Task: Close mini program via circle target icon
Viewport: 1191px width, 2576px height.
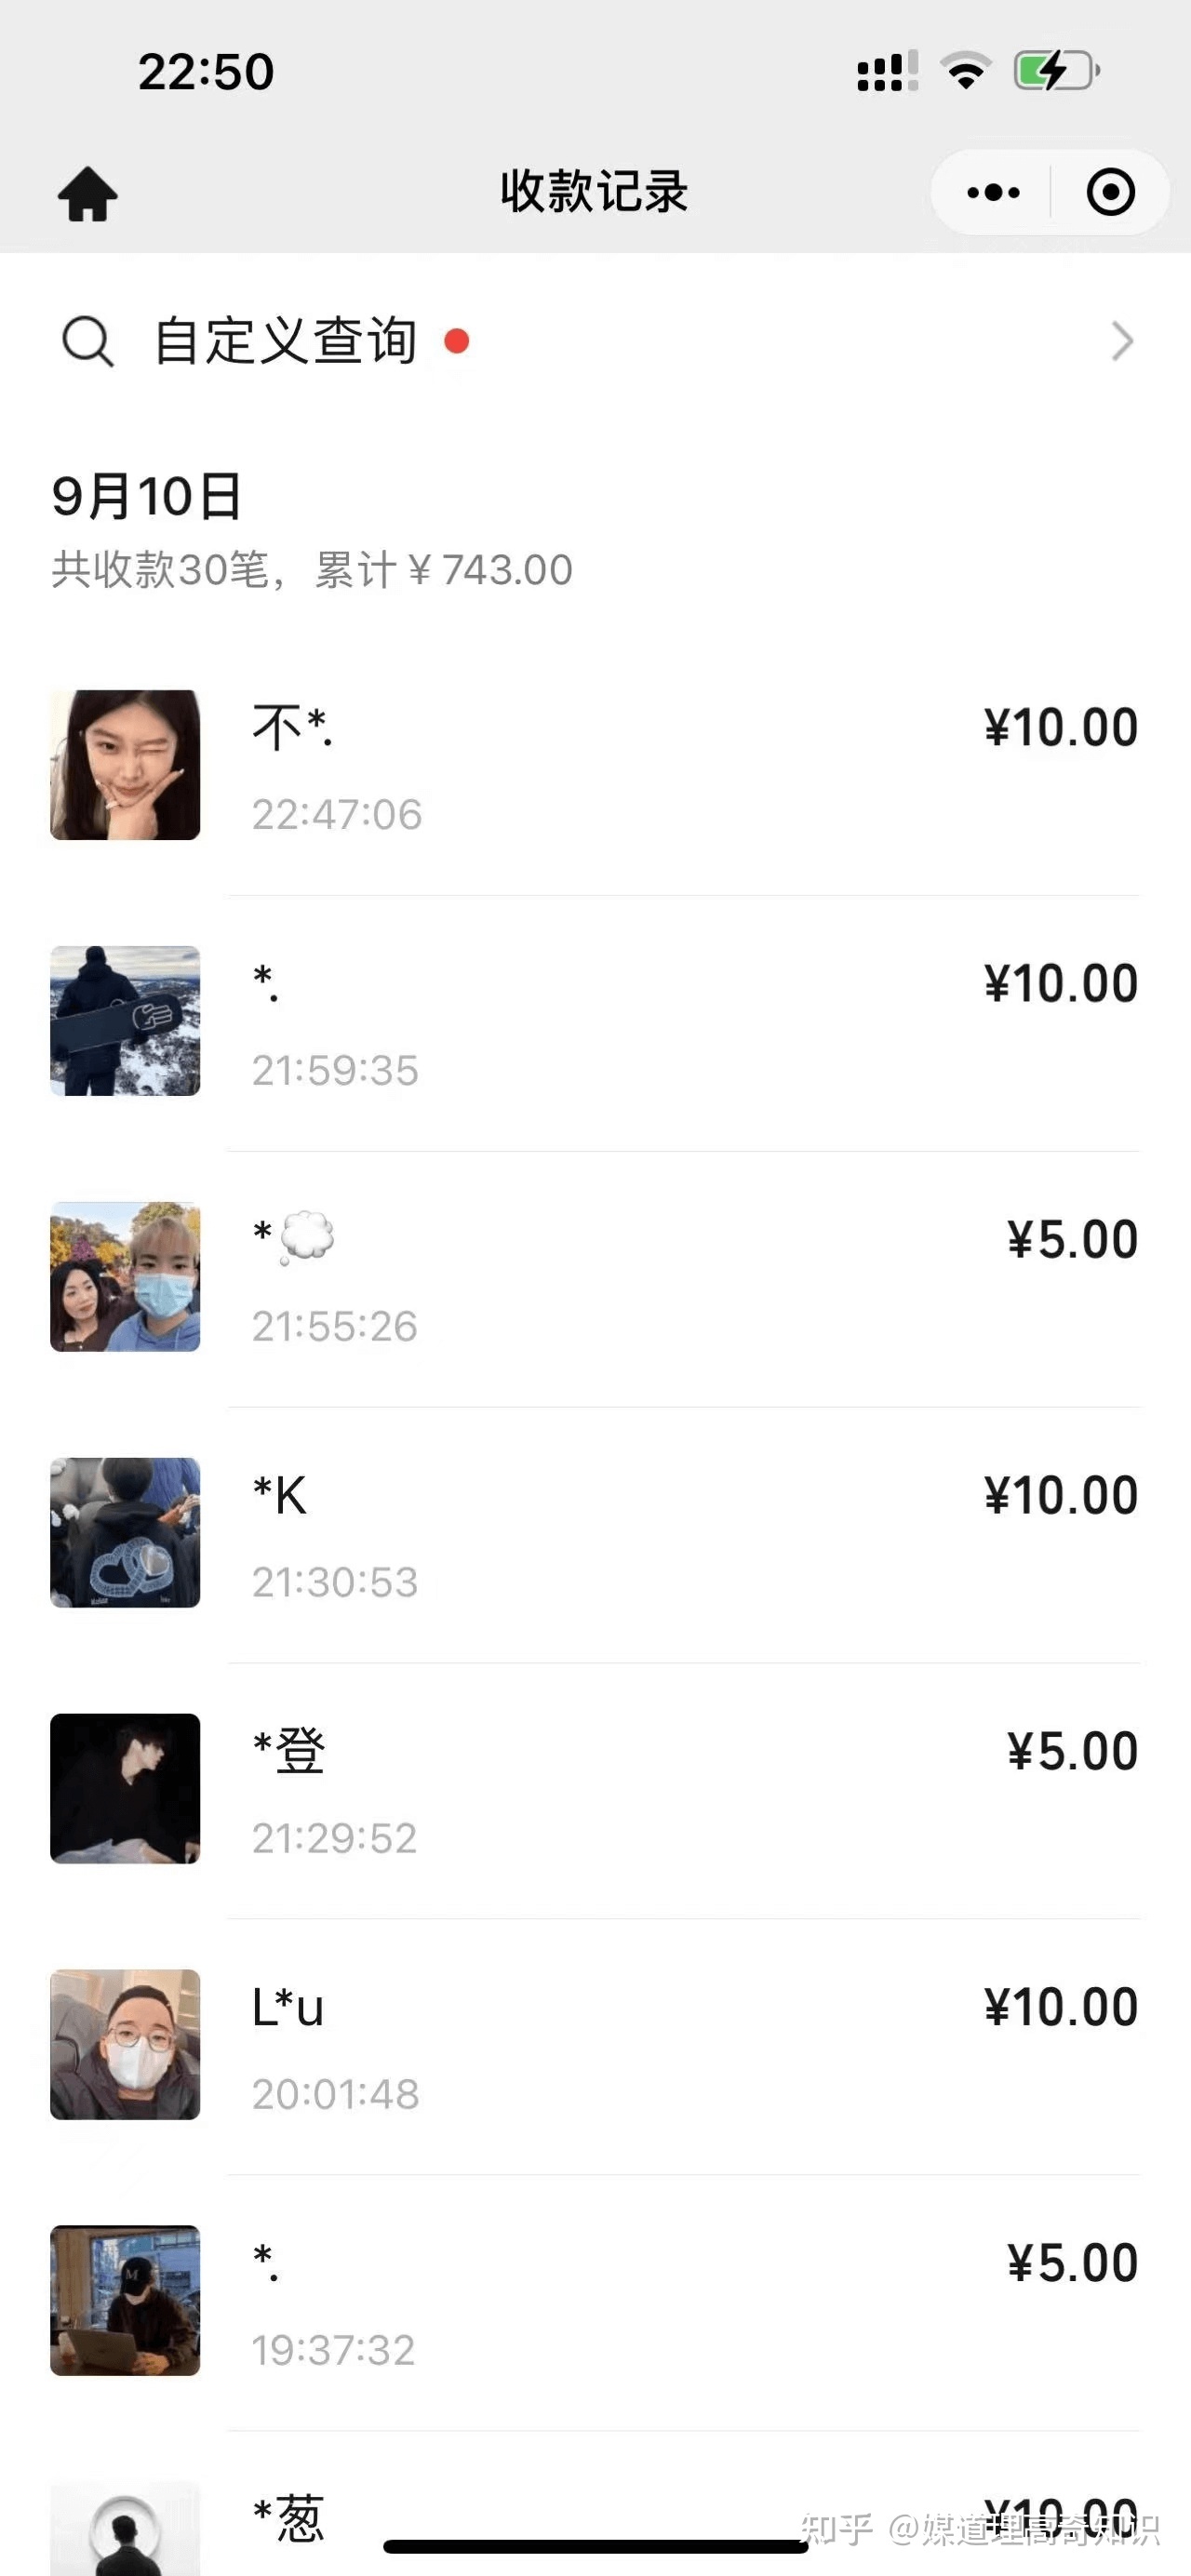Action: (x=1110, y=192)
